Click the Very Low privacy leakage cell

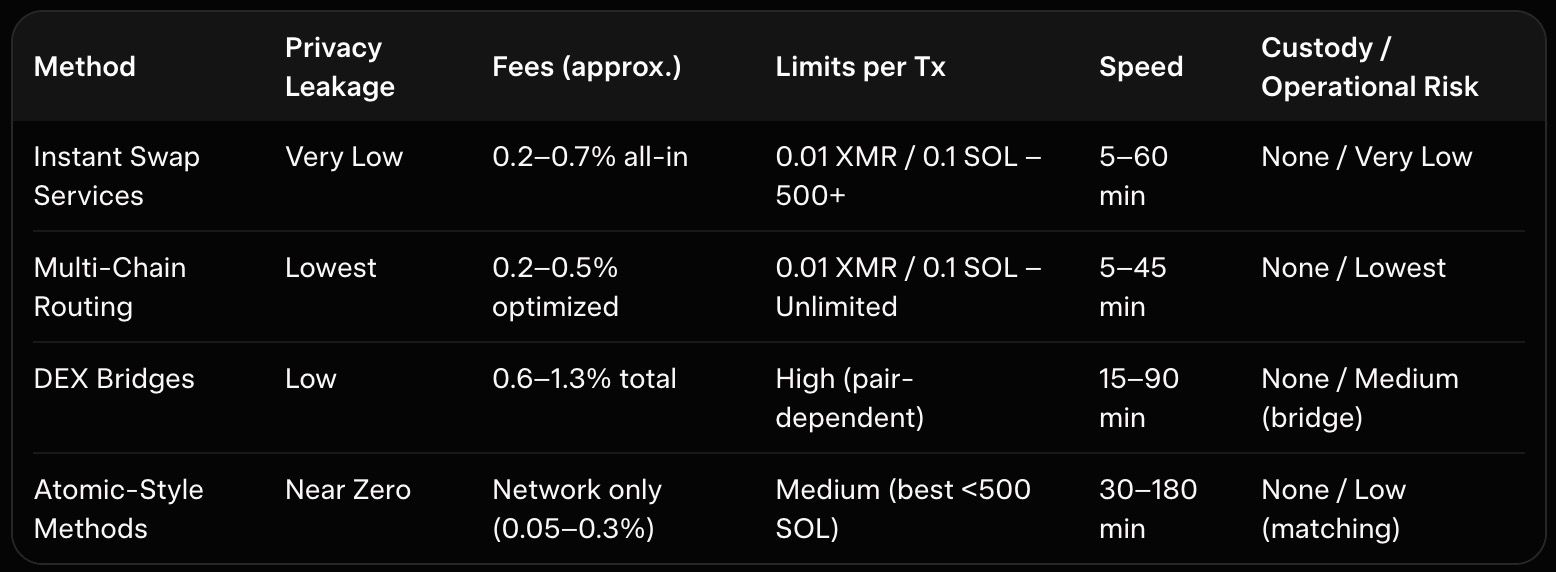click(x=343, y=157)
